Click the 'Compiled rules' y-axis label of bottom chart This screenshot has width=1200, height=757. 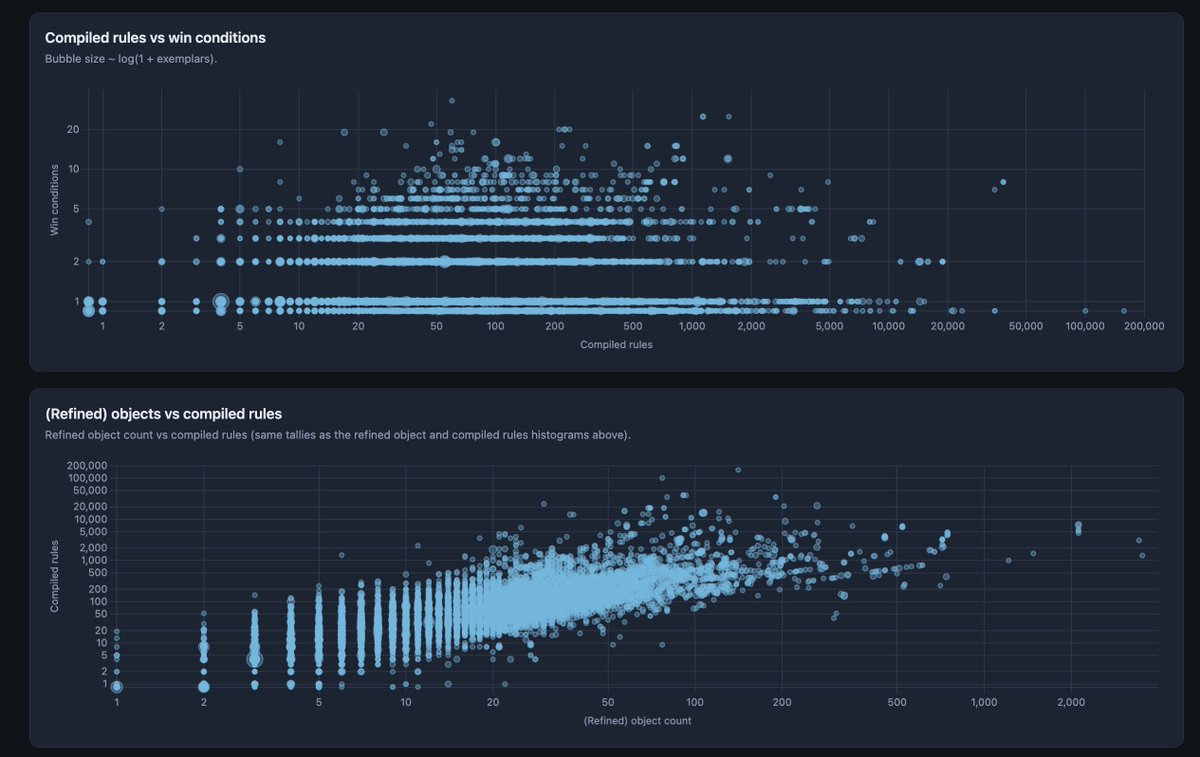click(57, 576)
